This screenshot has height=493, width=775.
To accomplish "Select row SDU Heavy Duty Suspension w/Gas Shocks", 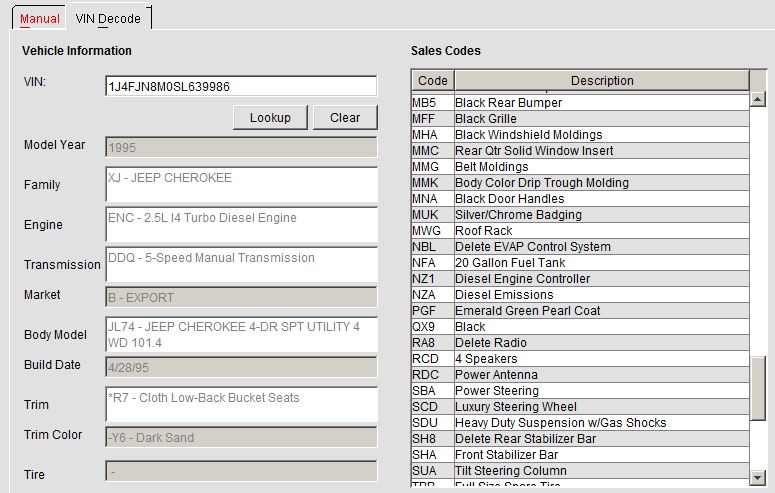I will coord(580,422).
